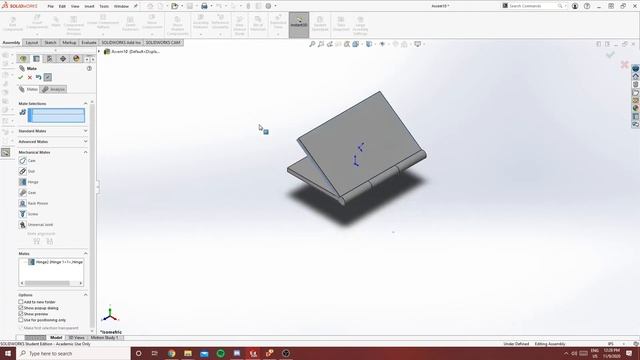Collapse the Options section
This screenshot has height=360, width=640.
(85, 295)
